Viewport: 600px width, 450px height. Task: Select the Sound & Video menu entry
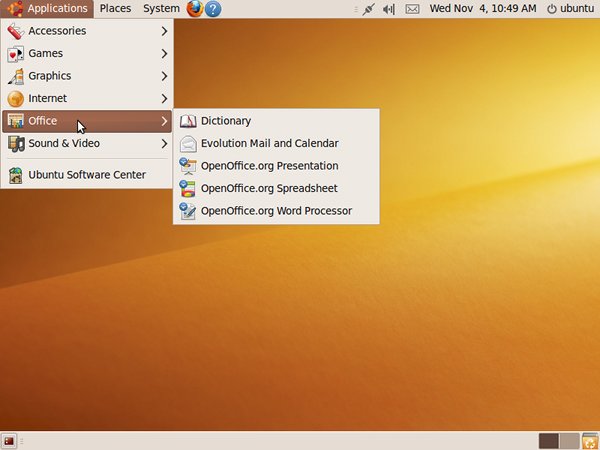tap(87, 144)
